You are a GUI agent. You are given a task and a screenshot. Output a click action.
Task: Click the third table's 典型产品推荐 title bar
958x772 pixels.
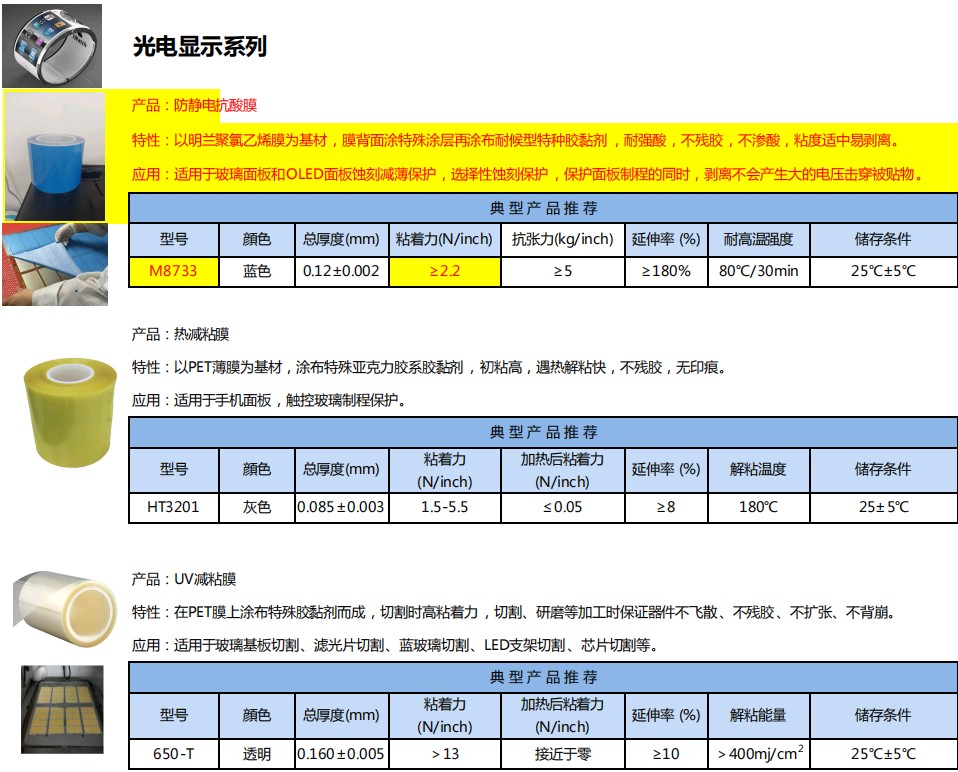543,677
